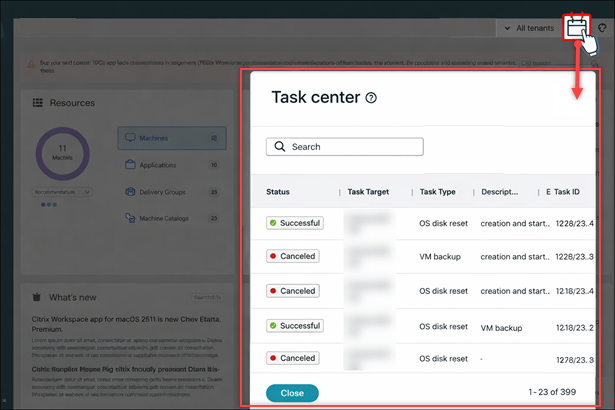
Task: Click Canceled status in third task row
Action: click(x=293, y=291)
